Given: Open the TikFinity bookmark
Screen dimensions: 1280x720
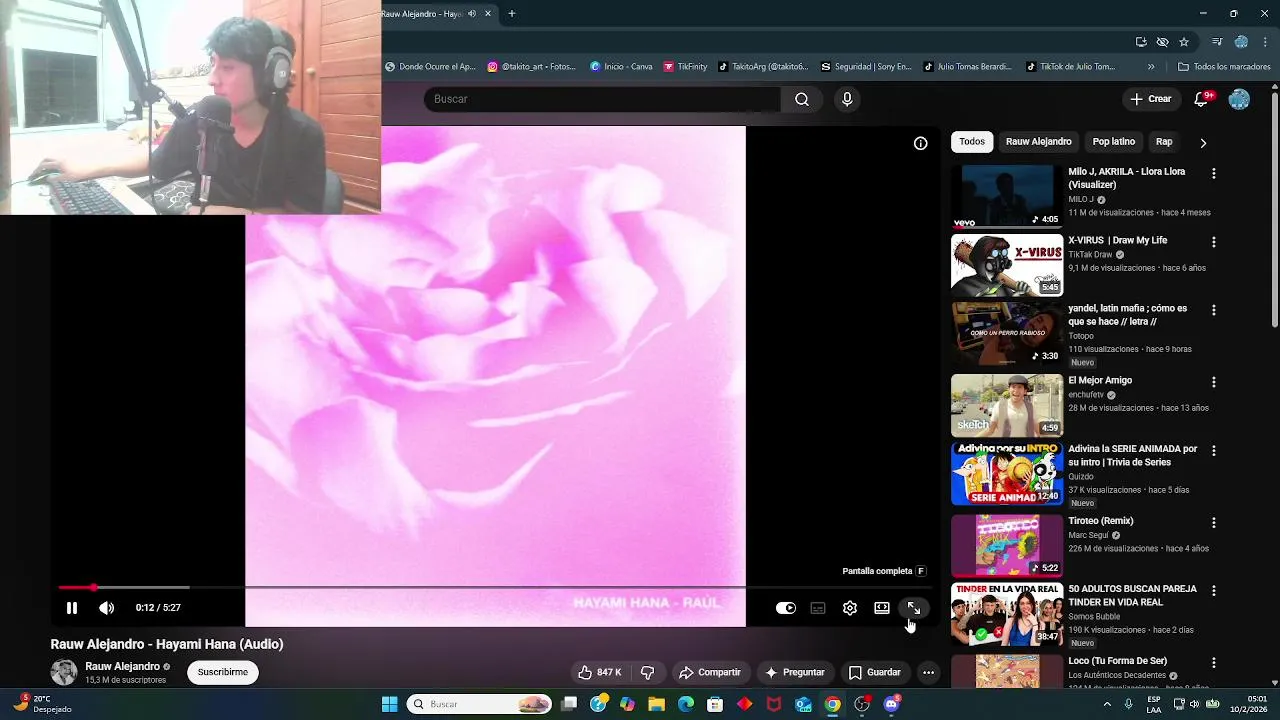Looking at the screenshot, I should 684,67.
